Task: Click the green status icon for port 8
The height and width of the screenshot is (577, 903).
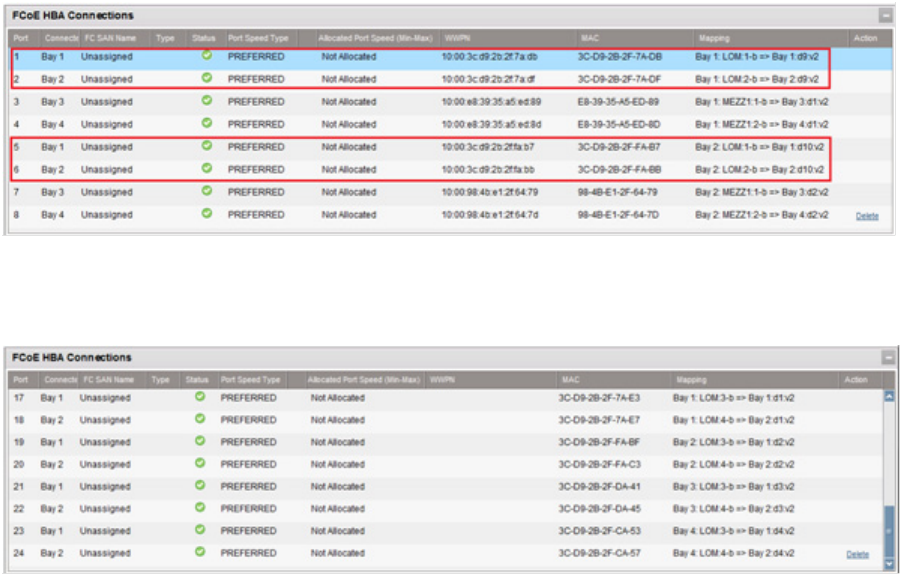Action: [206, 213]
